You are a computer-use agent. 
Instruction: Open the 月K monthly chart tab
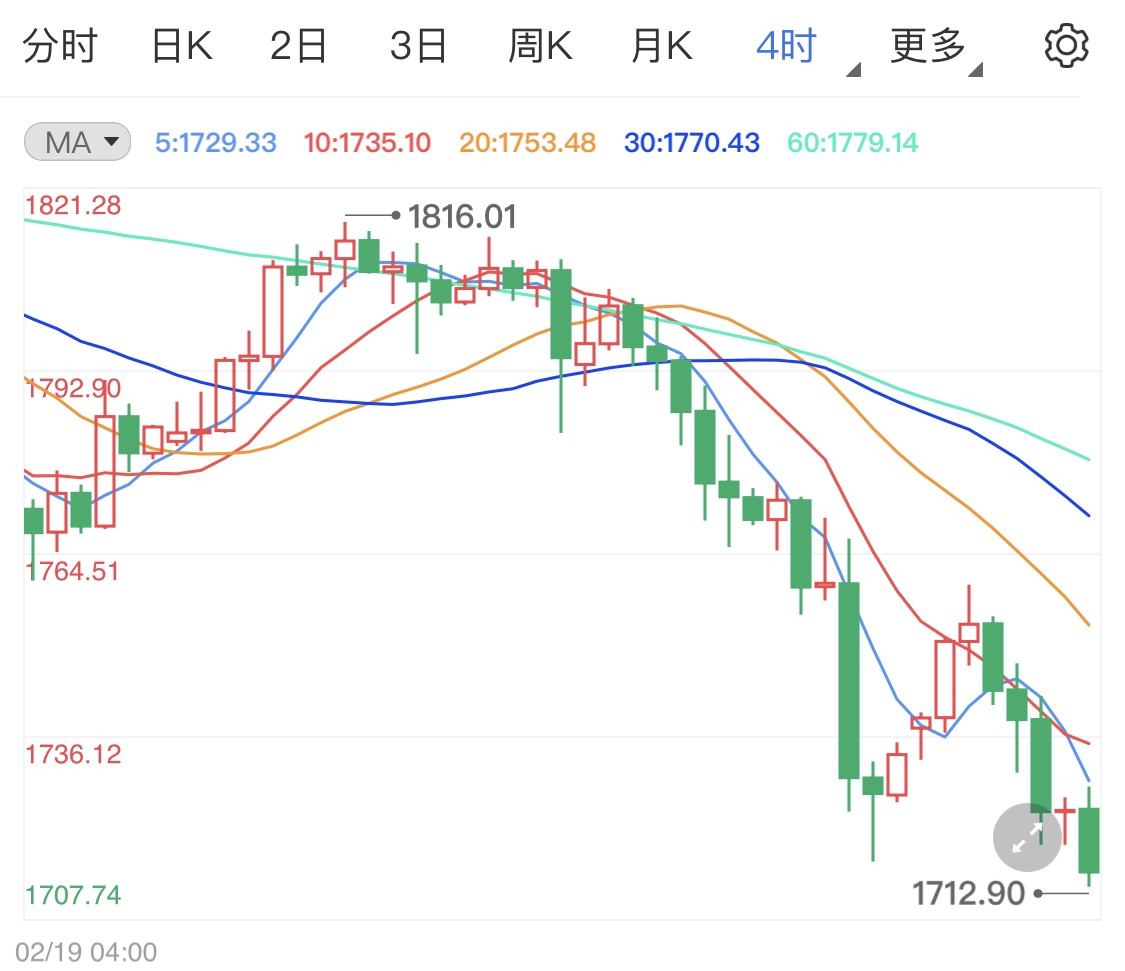[662, 46]
